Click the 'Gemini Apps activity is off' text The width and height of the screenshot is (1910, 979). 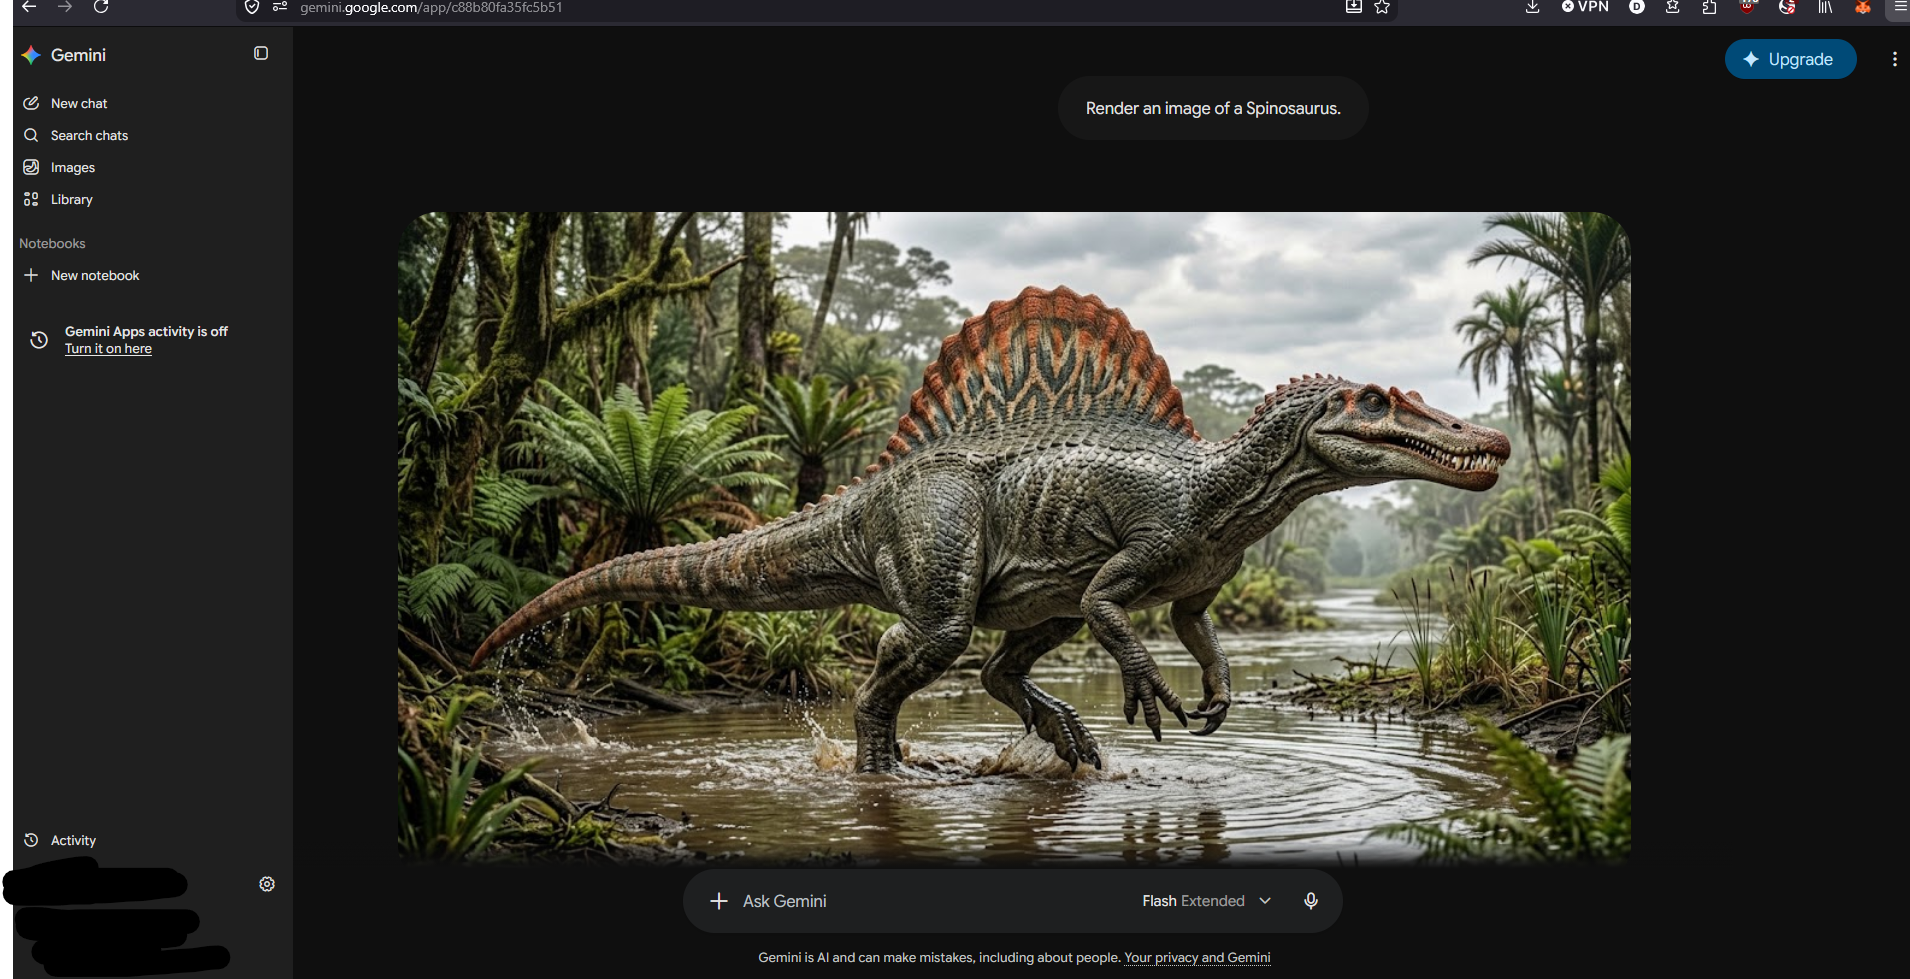146,331
